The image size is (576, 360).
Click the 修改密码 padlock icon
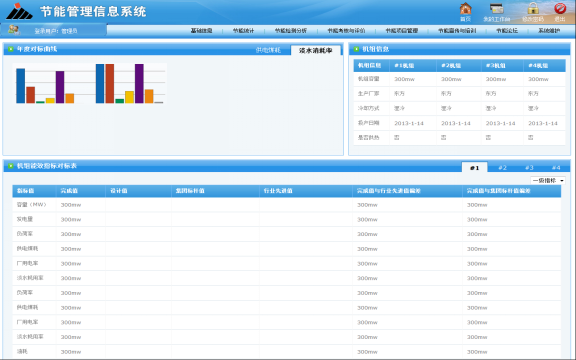[533, 8]
